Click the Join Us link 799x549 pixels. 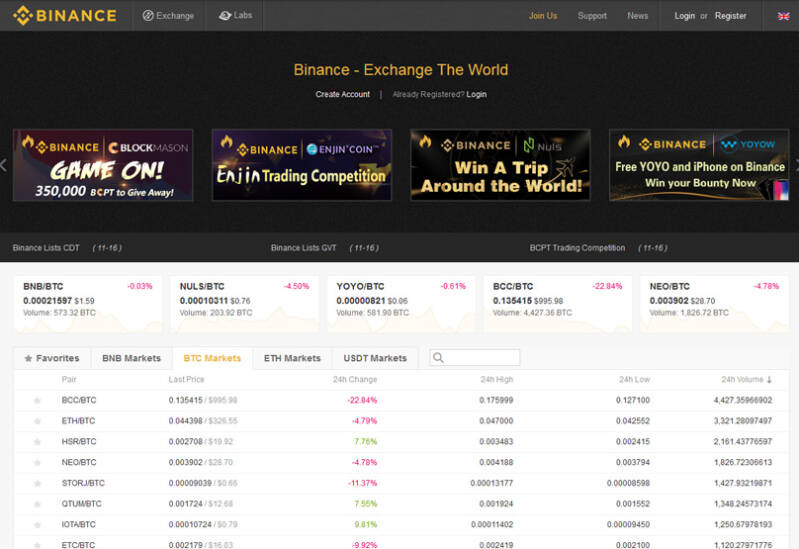click(x=543, y=16)
